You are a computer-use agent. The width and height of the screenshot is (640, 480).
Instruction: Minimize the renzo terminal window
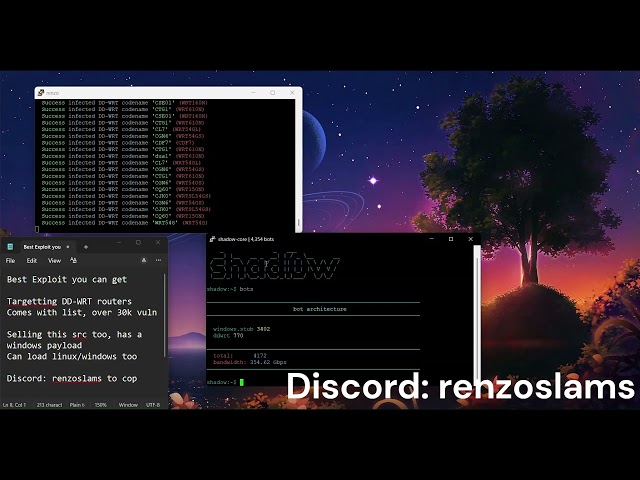pos(253,93)
